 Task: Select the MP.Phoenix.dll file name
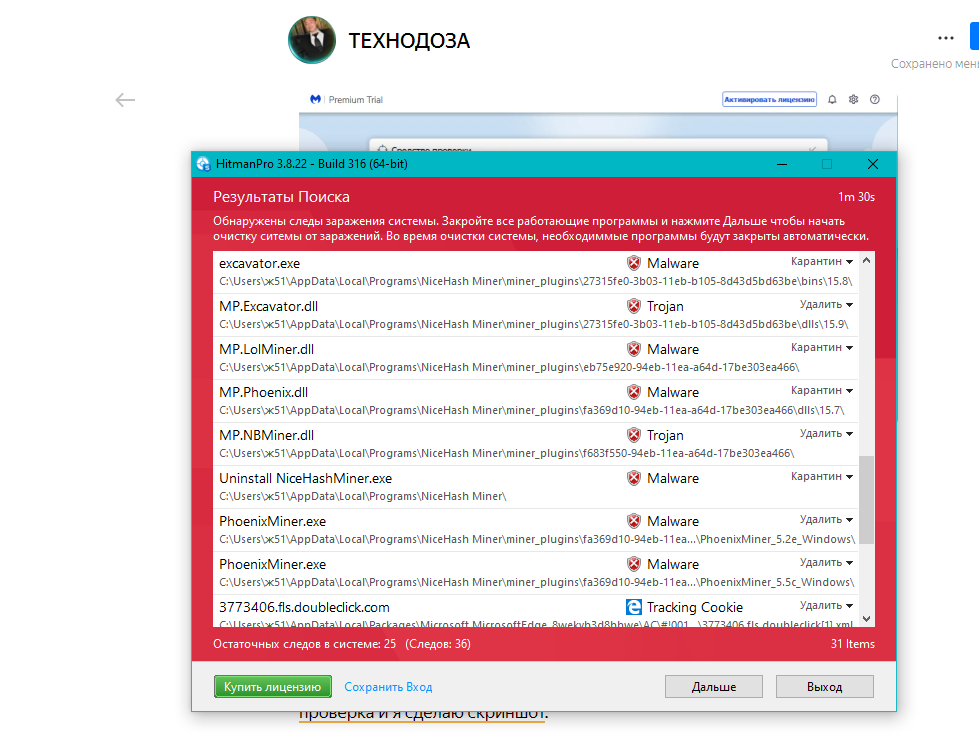(x=263, y=392)
